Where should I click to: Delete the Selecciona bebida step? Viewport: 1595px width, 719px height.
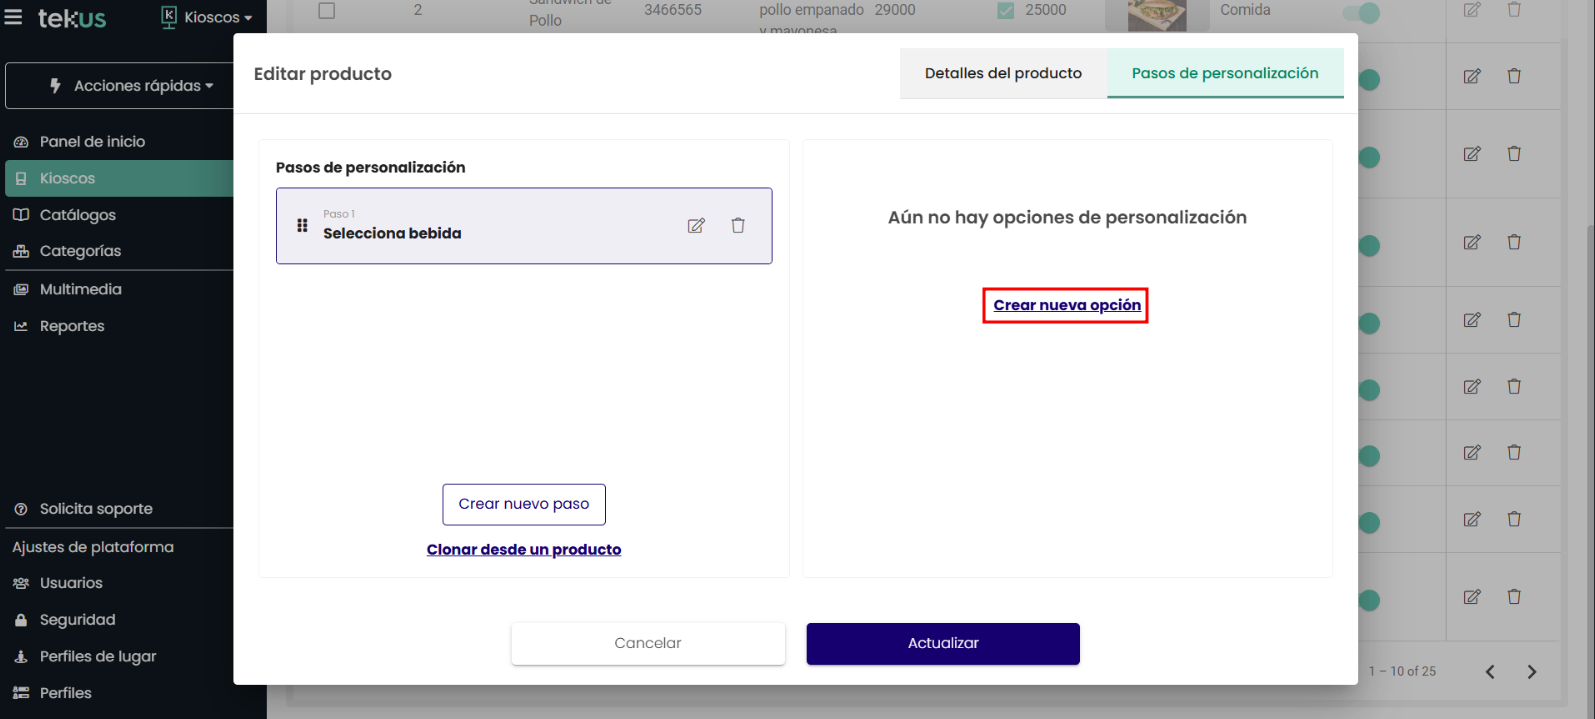click(x=738, y=226)
